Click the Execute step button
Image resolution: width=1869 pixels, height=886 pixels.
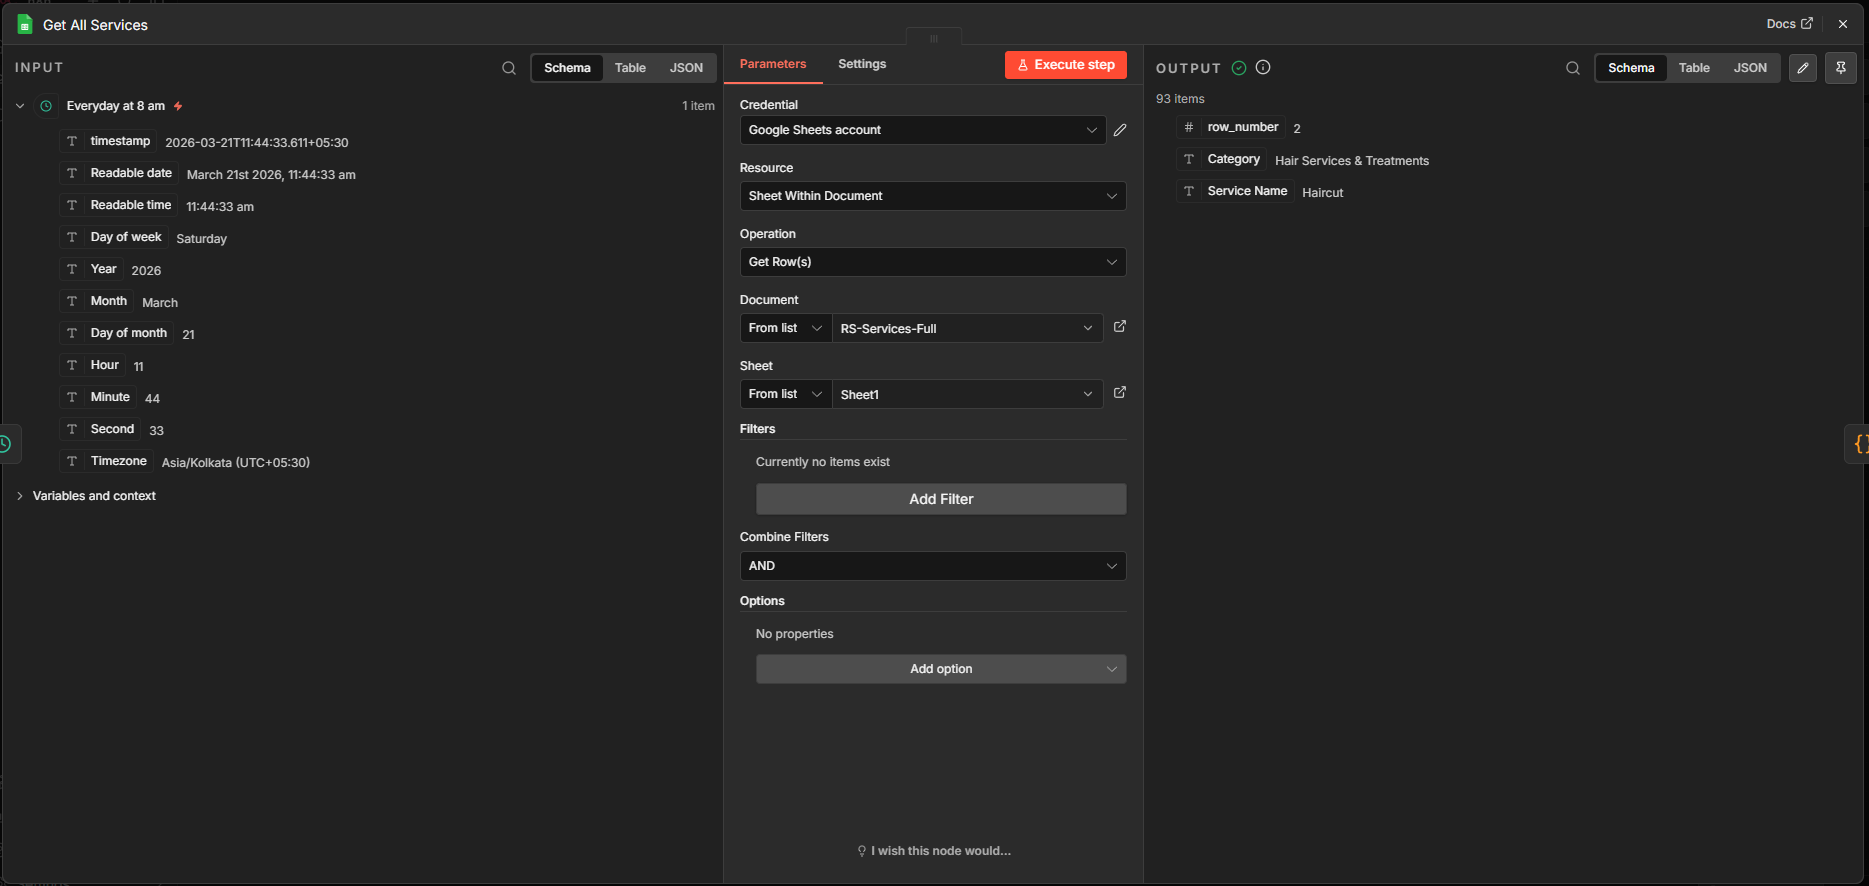click(x=1065, y=65)
